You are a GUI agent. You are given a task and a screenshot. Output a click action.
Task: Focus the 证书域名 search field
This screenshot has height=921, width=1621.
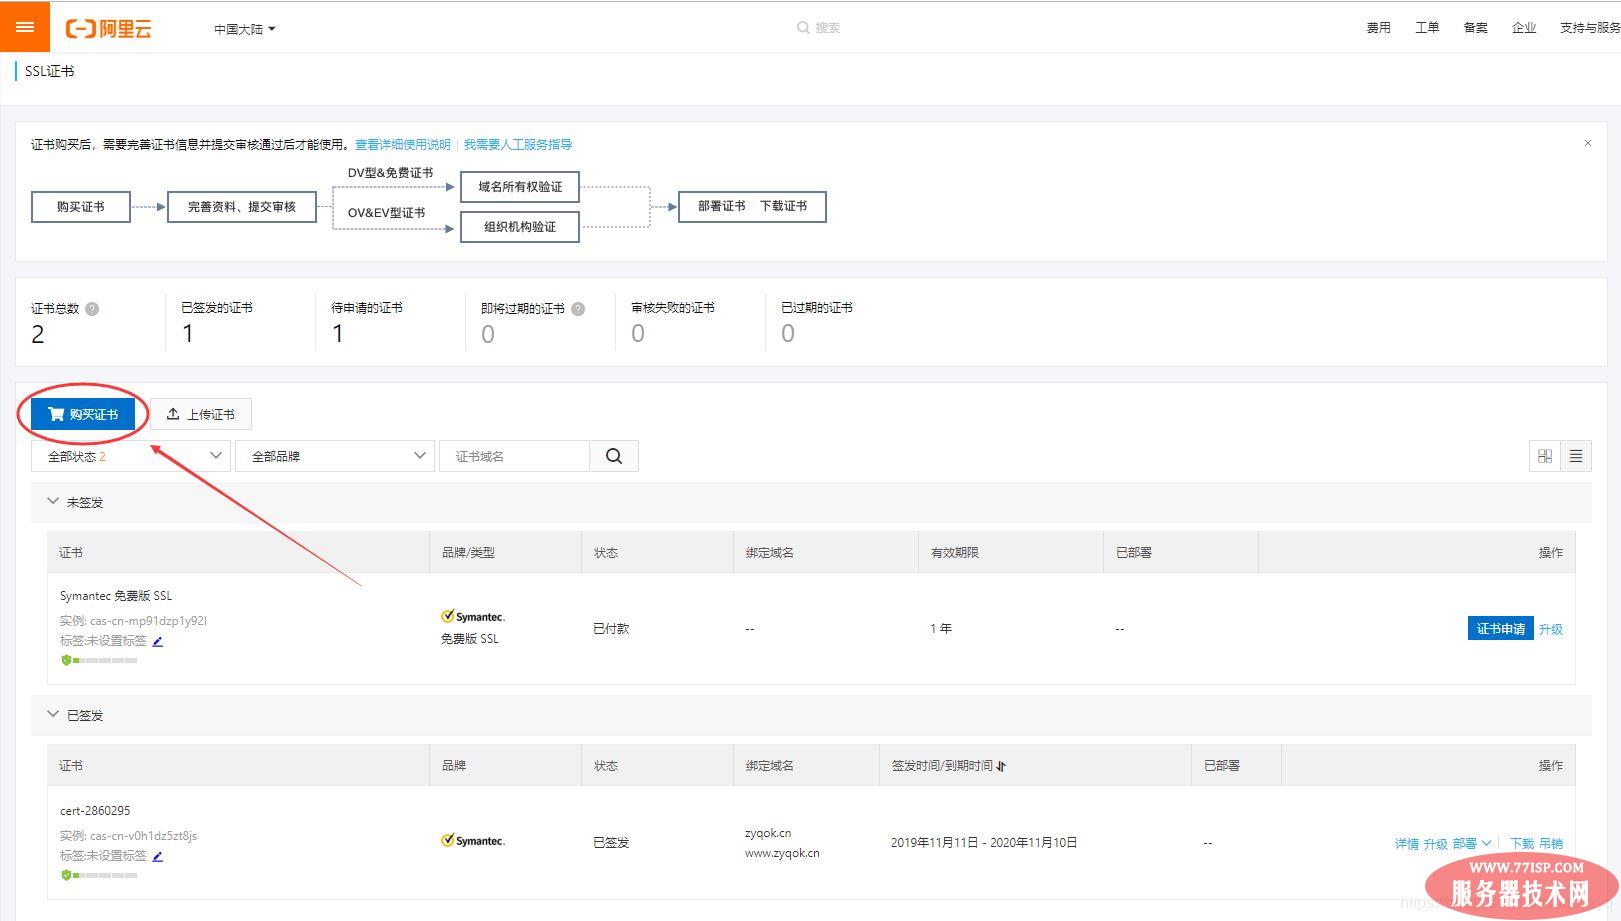coord(515,456)
